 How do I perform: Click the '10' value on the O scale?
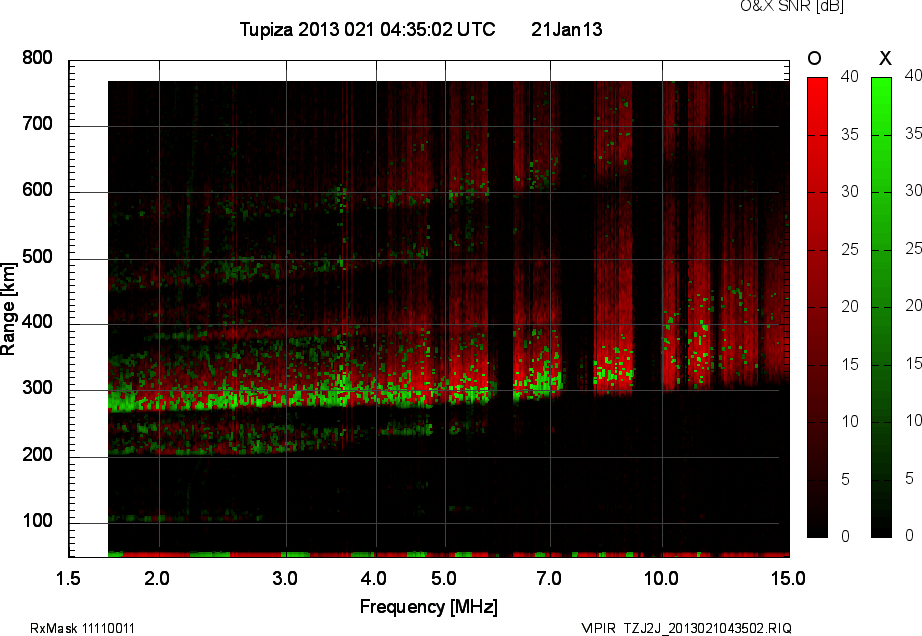click(850, 421)
